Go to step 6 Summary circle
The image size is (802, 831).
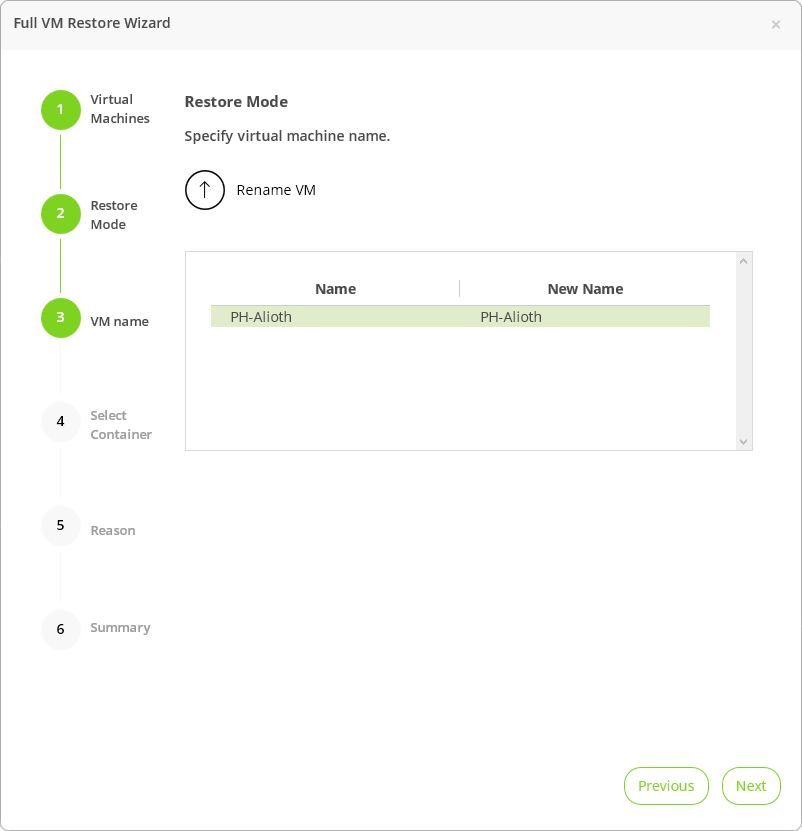(x=60, y=630)
